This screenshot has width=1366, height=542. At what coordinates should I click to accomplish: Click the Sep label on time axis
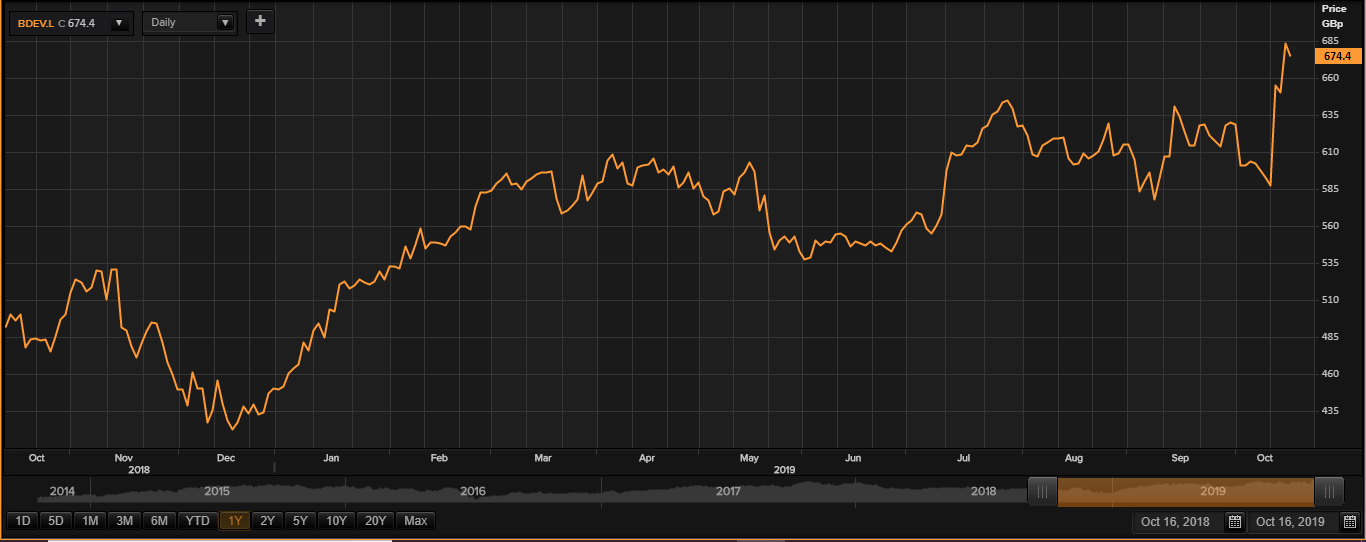click(x=1180, y=458)
